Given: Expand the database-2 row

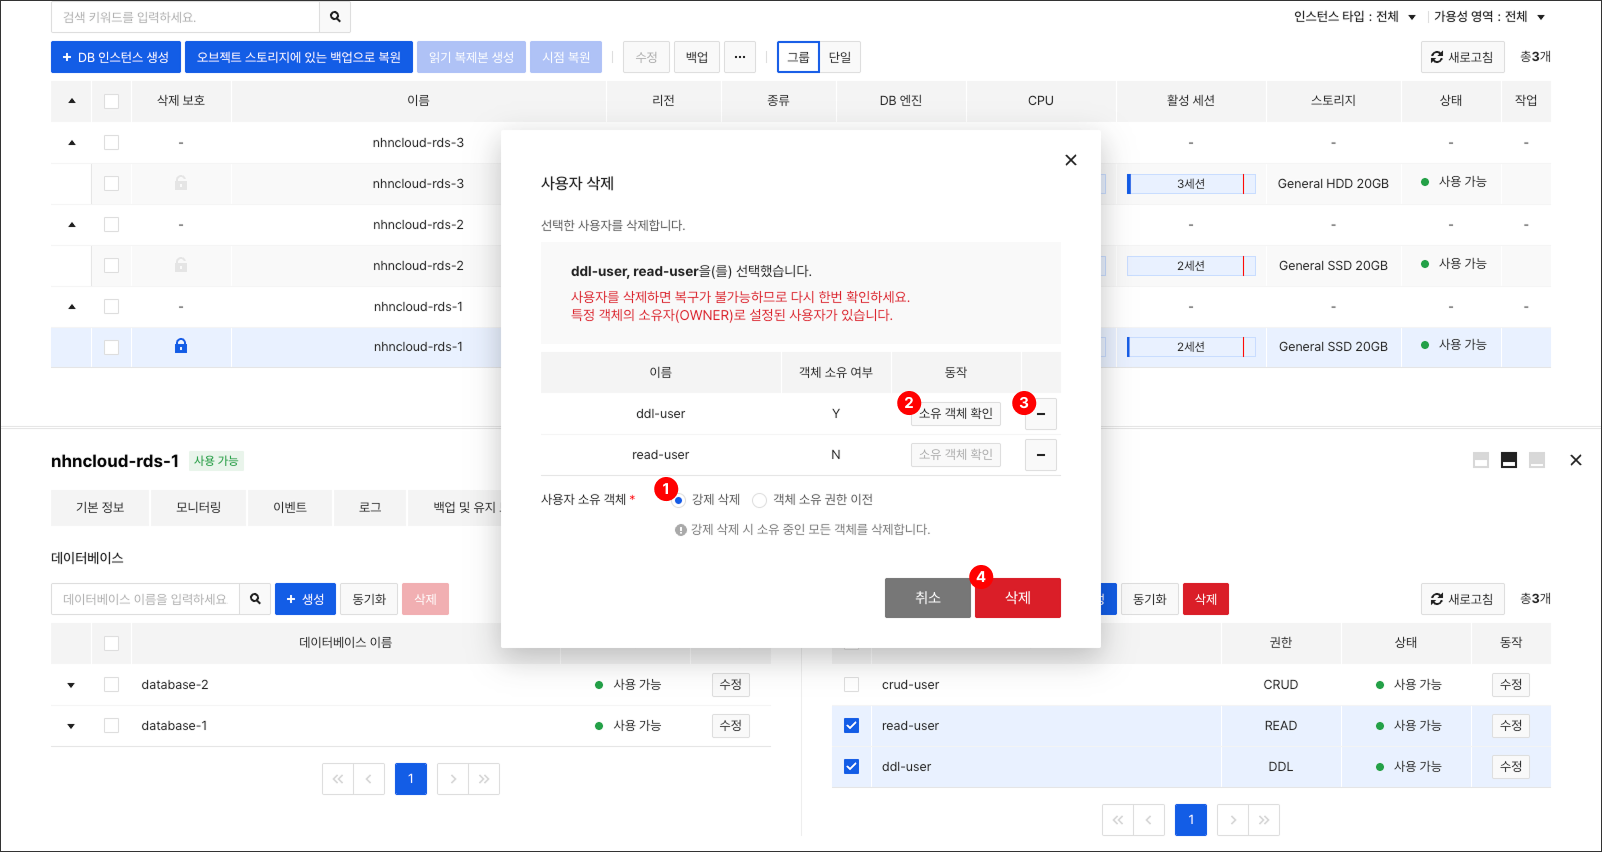Looking at the screenshot, I should pyautogui.click(x=71, y=685).
